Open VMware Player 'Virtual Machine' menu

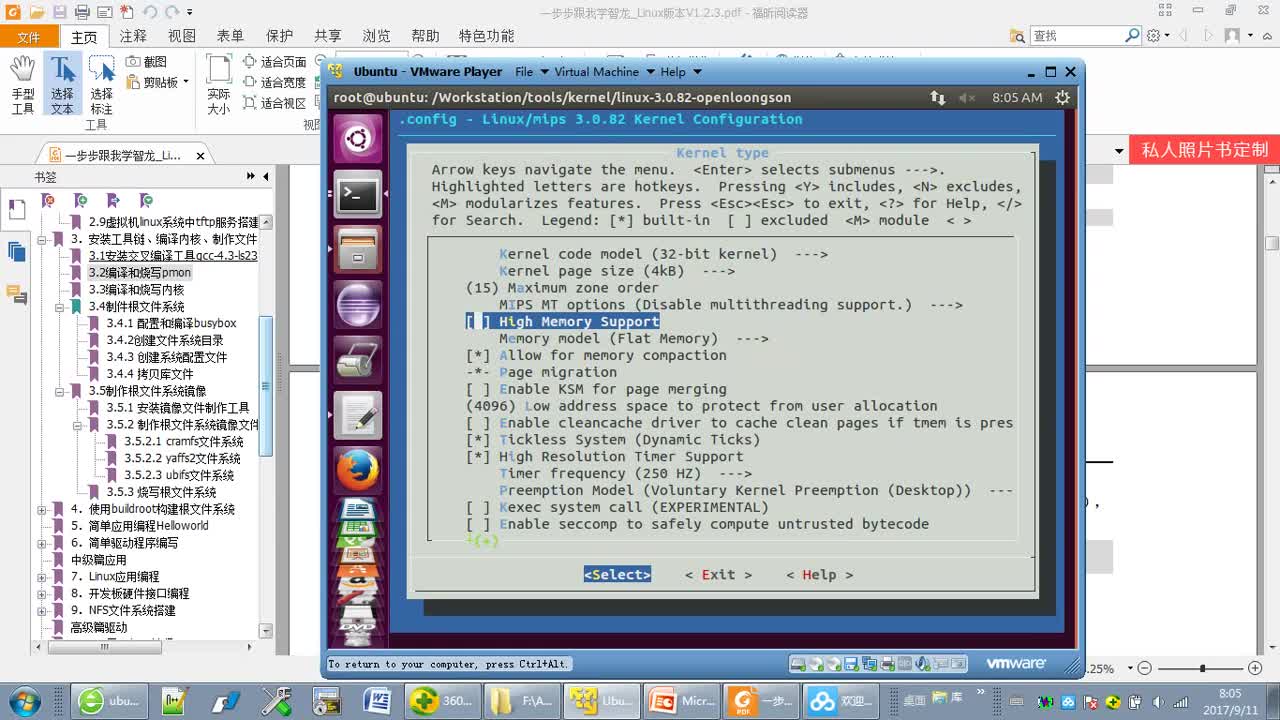click(604, 72)
